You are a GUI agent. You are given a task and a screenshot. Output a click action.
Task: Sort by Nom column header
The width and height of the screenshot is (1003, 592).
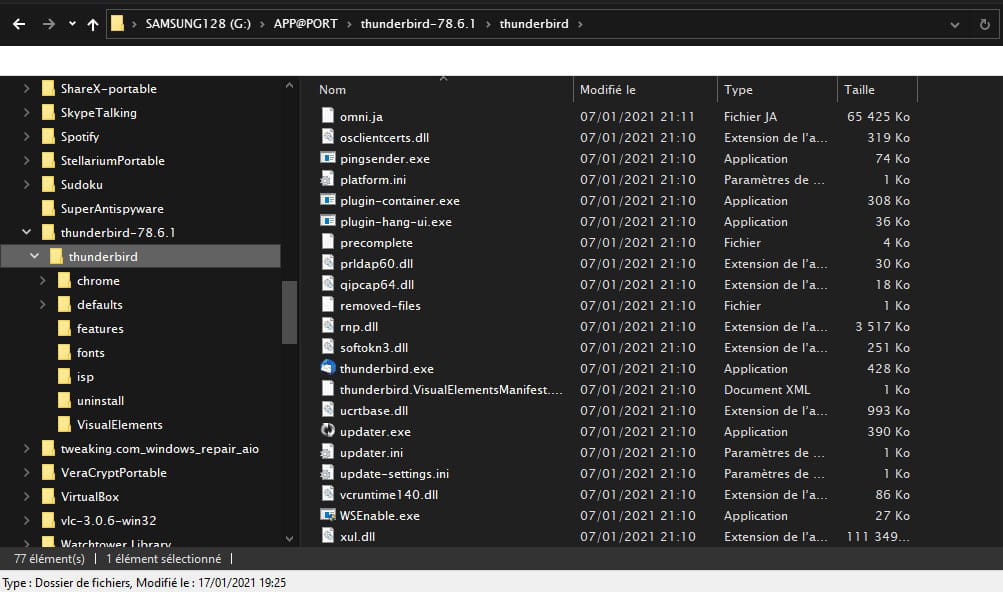pyautogui.click(x=332, y=90)
